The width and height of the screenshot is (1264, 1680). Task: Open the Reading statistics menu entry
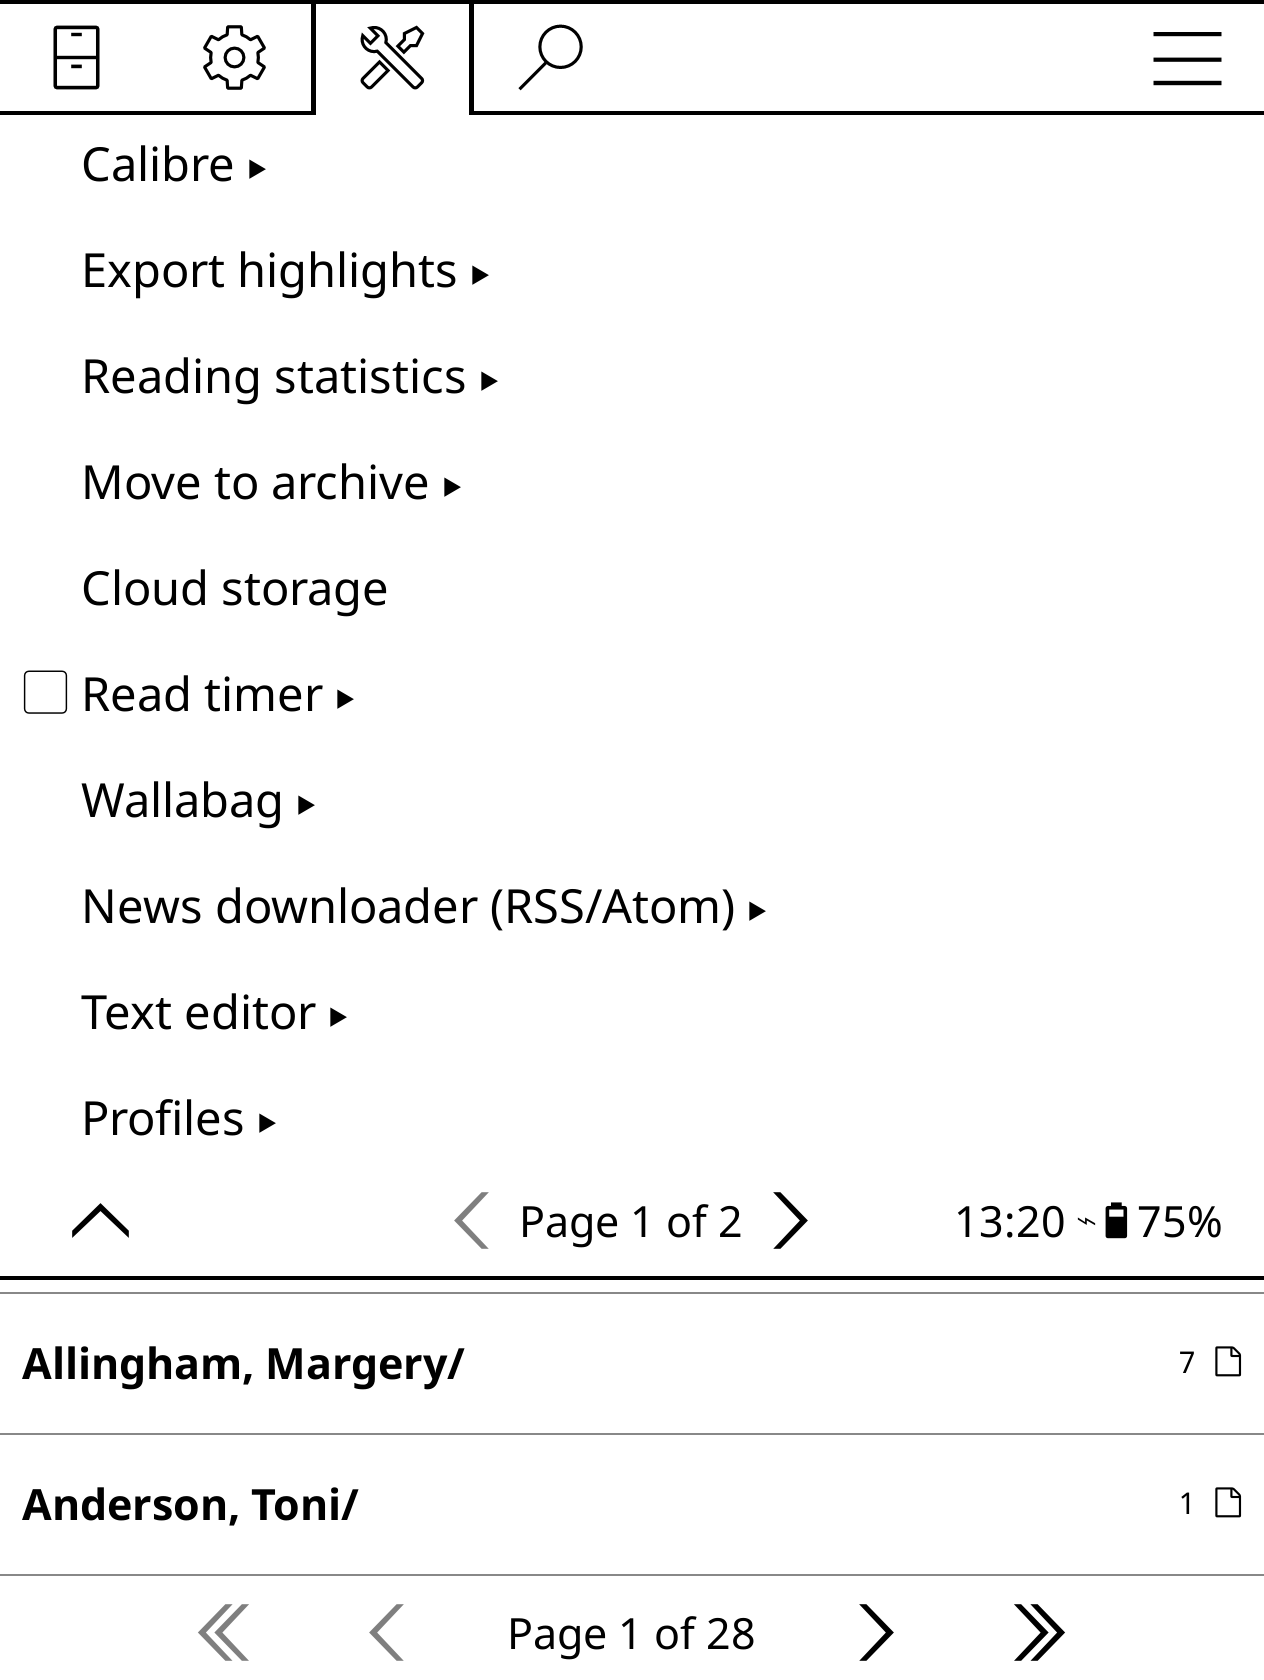pos(289,377)
